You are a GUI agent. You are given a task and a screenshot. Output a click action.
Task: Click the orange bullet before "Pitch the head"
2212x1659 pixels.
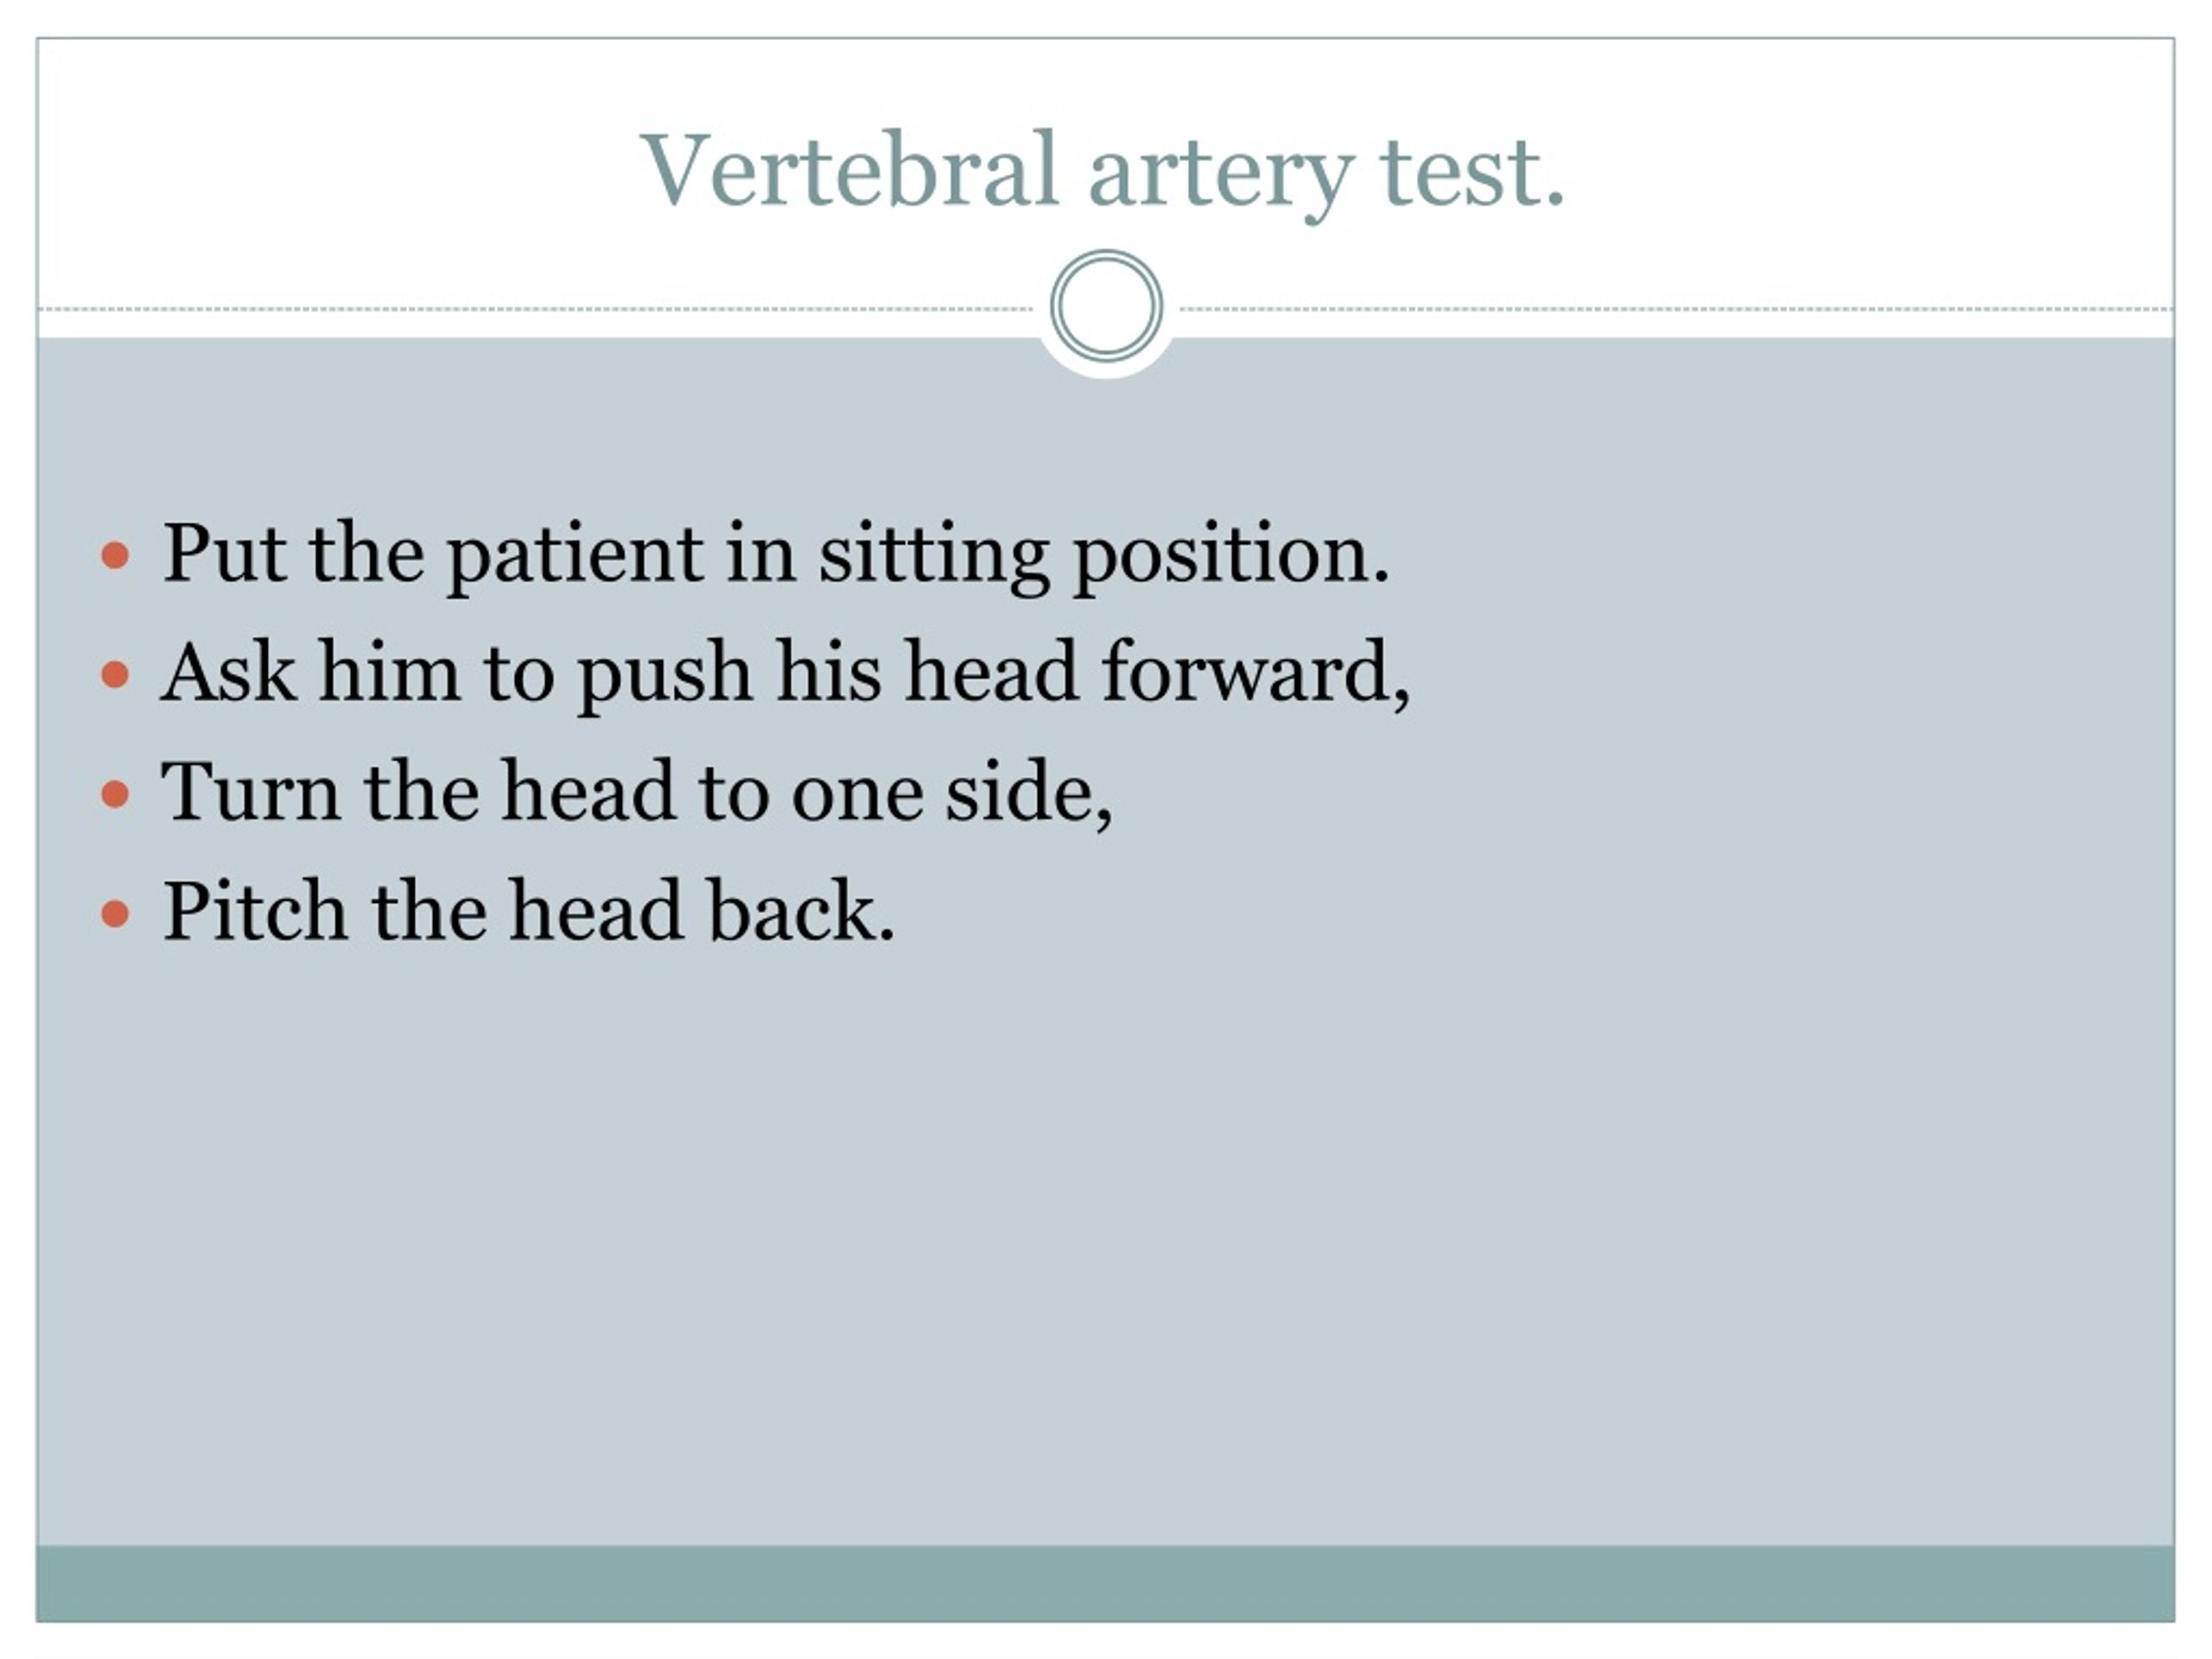pyautogui.click(x=116, y=914)
